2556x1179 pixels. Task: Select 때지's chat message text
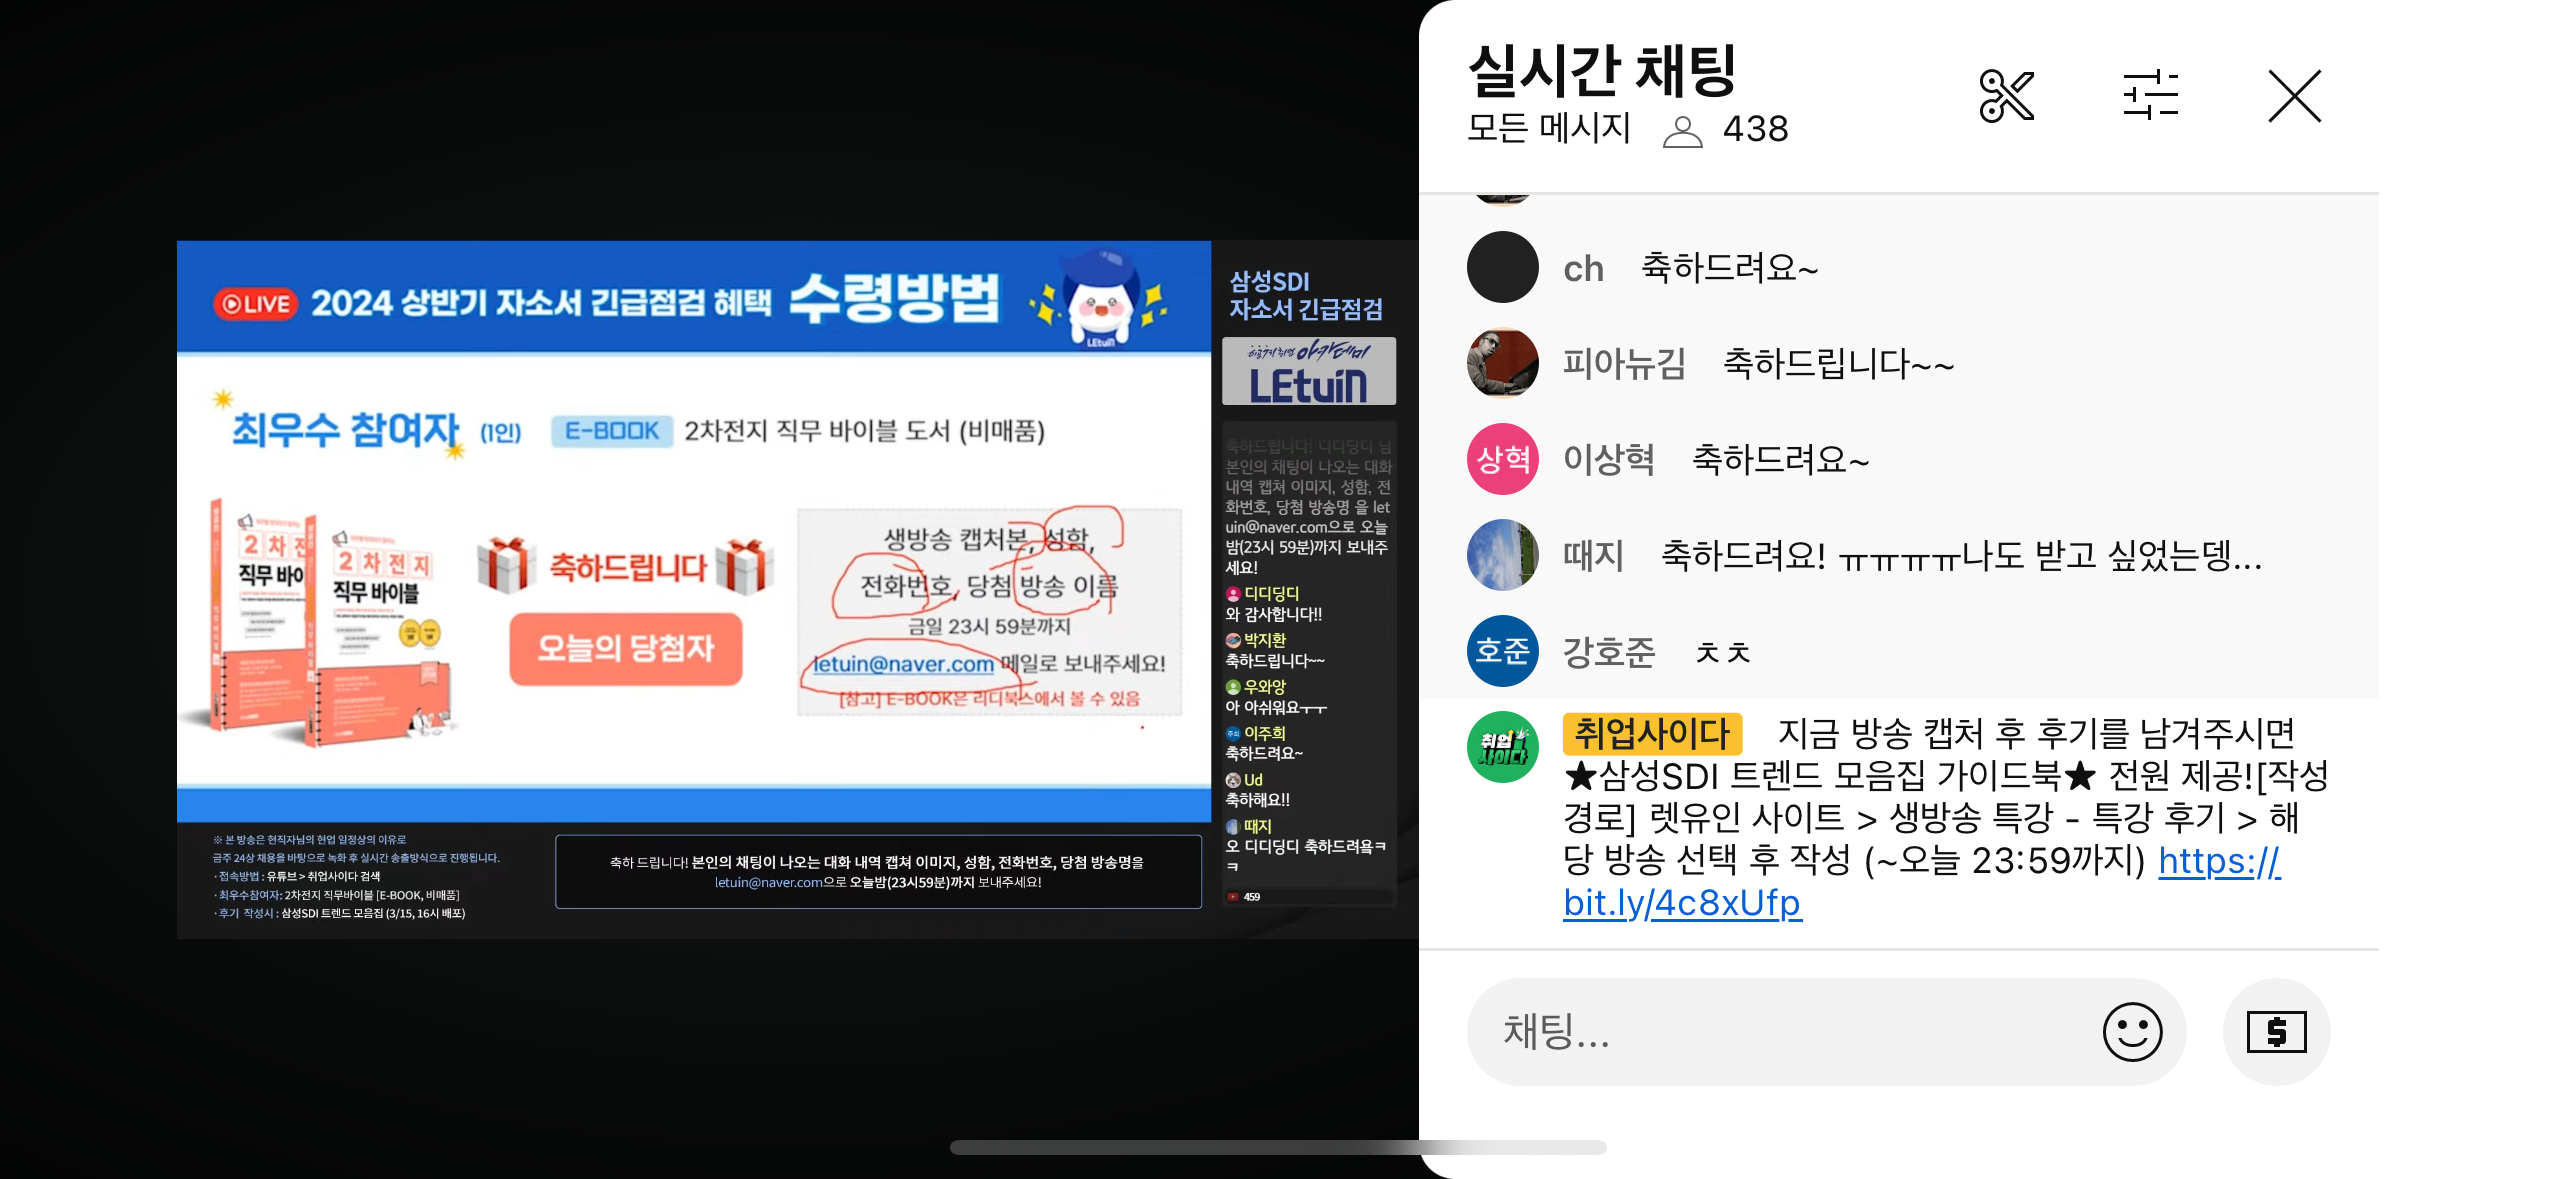pyautogui.click(x=1960, y=556)
